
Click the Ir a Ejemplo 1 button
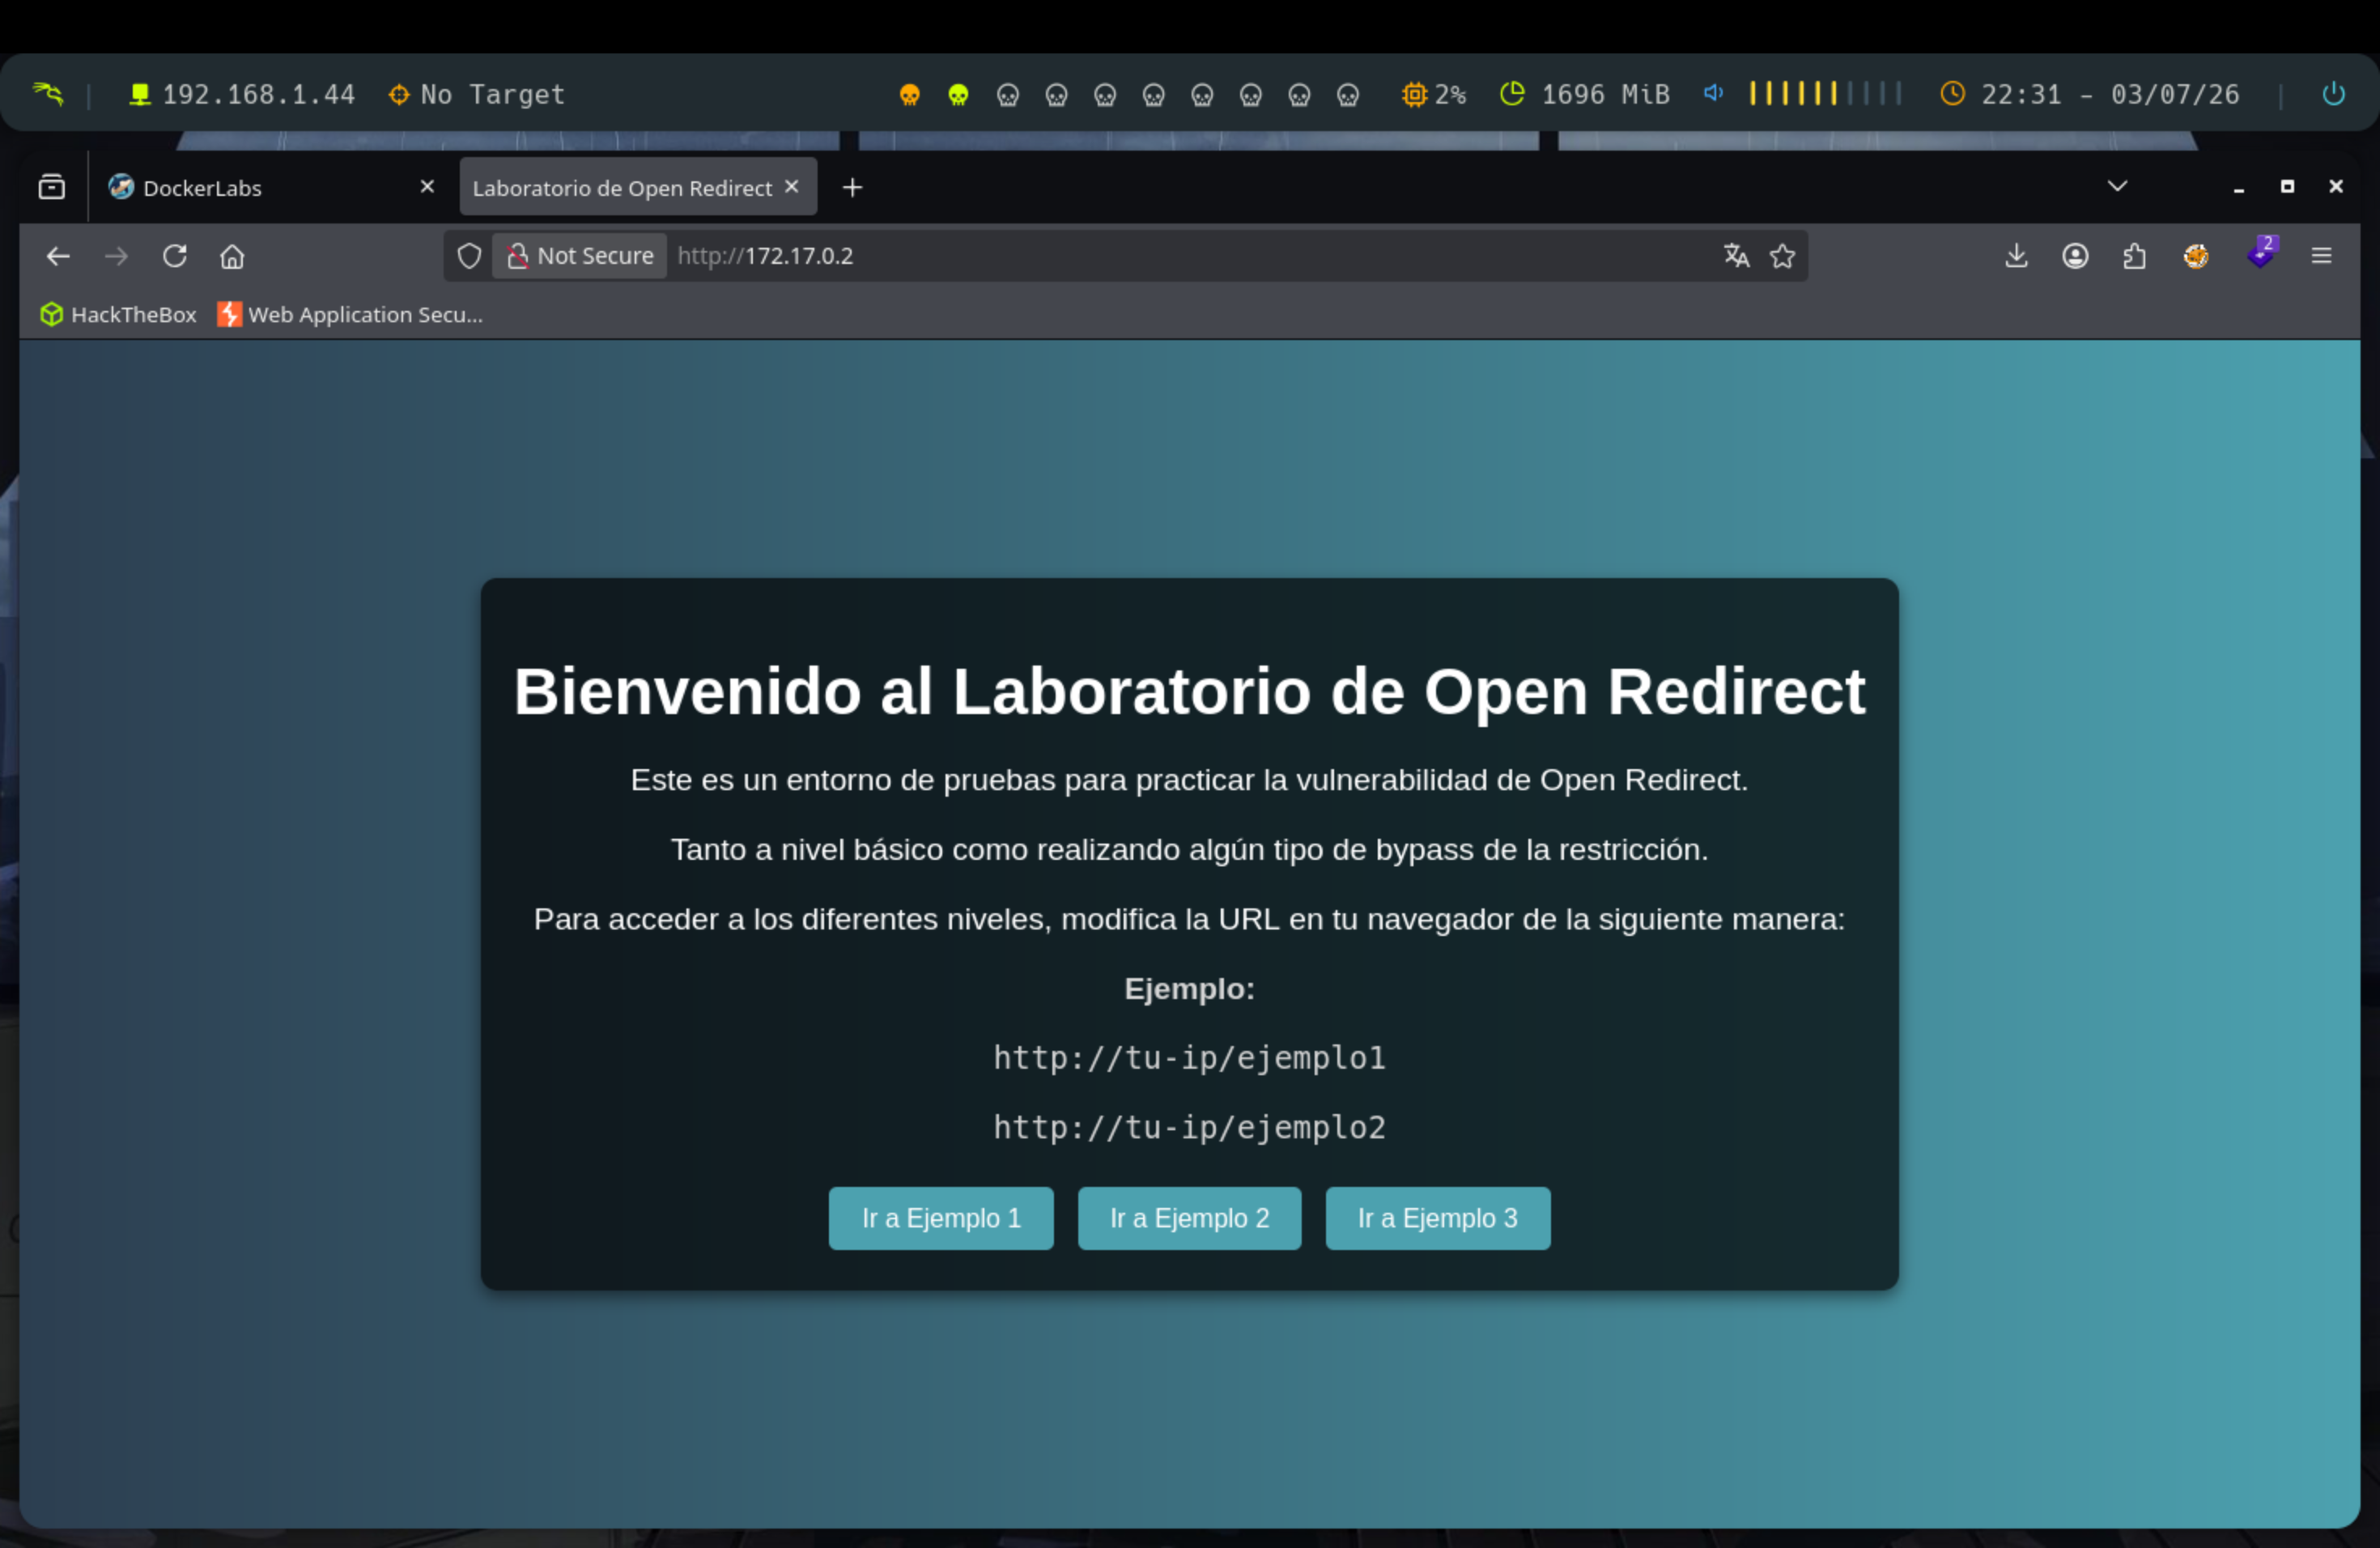point(941,1218)
